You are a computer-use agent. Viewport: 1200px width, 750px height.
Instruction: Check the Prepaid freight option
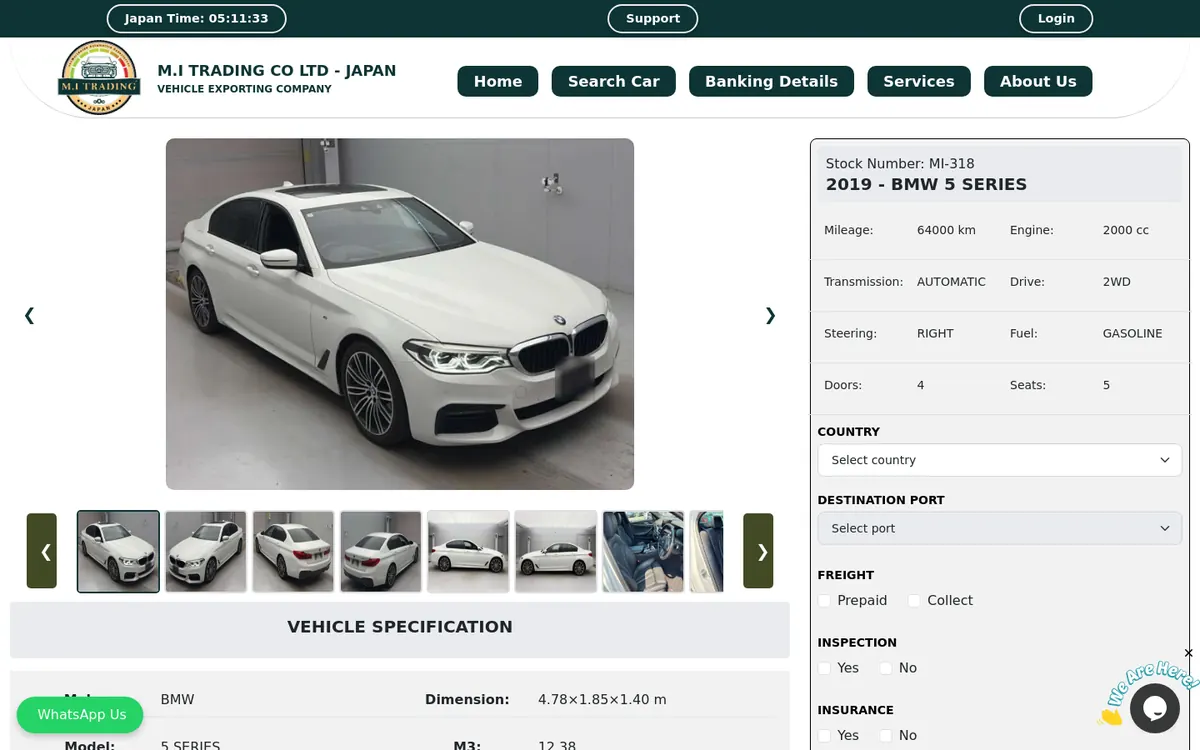click(x=824, y=600)
